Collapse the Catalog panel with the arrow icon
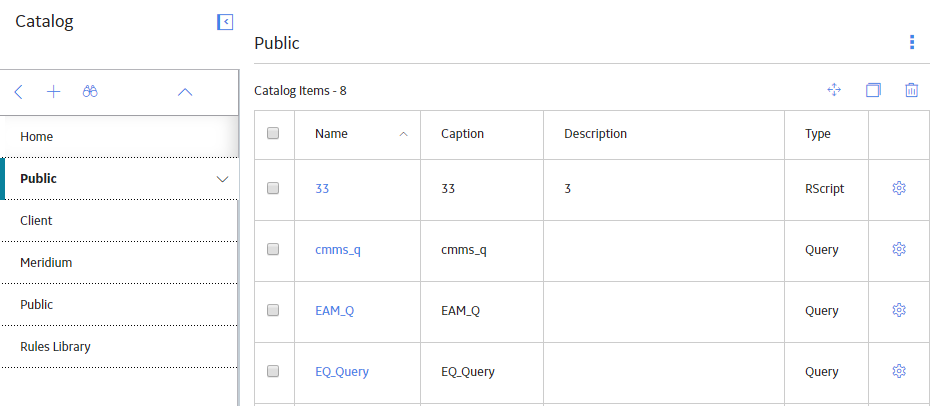The image size is (944, 406). tap(225, 22)
